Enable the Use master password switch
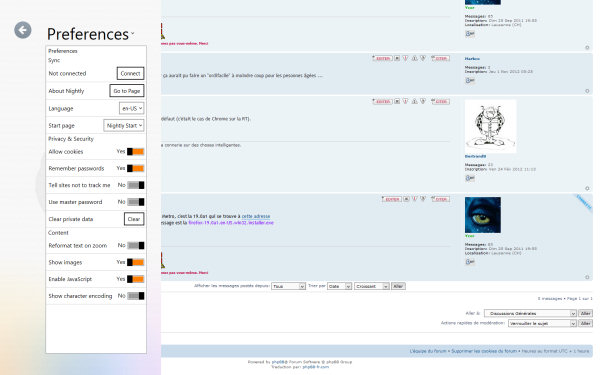 [135, 202]
